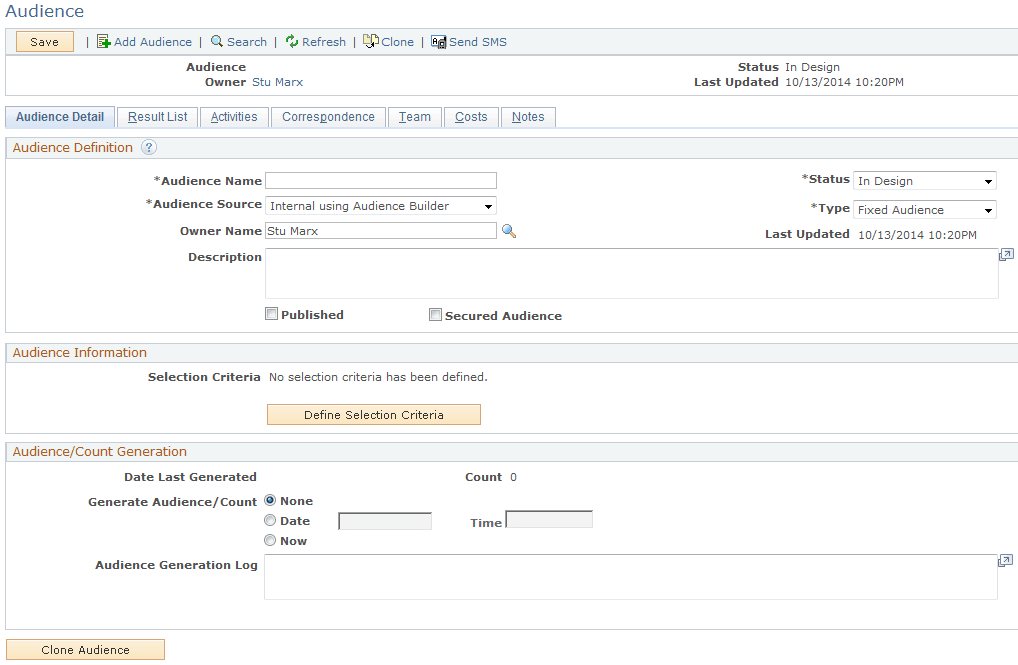The width and height of the screenshot is (1018, 665).
Task: Tick the Published checkbox
Action: point(271,314)
